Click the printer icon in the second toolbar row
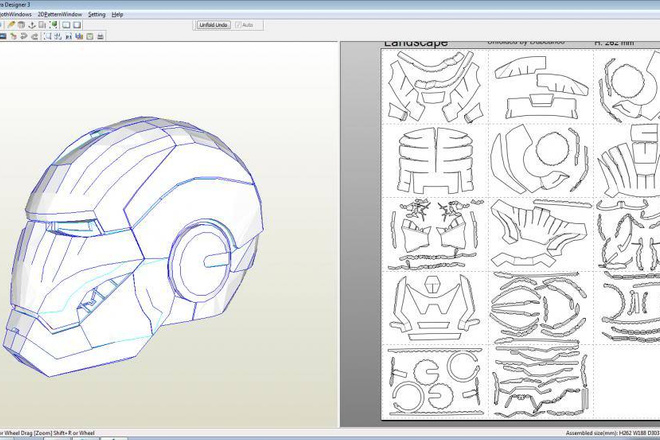The width and height of the screenshot is (660, 440). (100, 37)
